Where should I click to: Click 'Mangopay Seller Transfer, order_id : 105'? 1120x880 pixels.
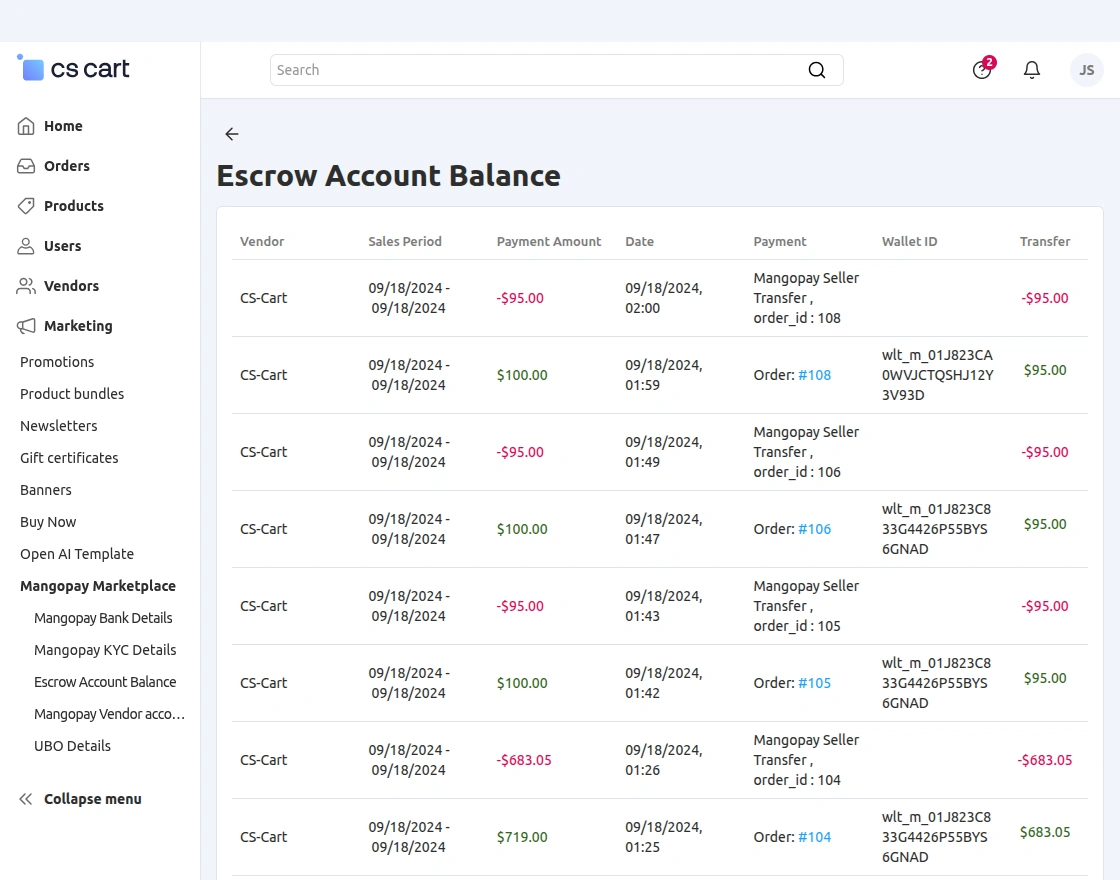click(x=806, y=606)
